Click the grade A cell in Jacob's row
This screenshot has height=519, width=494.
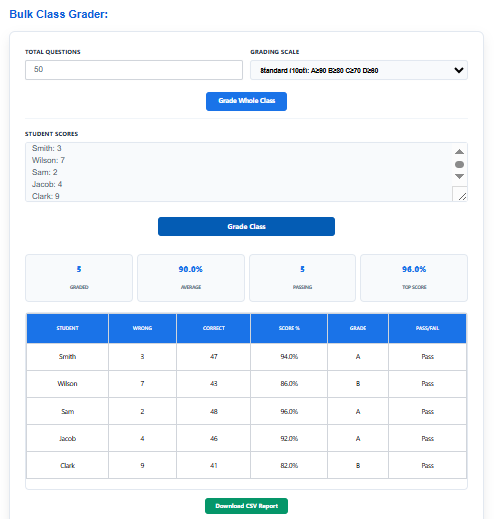coord(358,438)
